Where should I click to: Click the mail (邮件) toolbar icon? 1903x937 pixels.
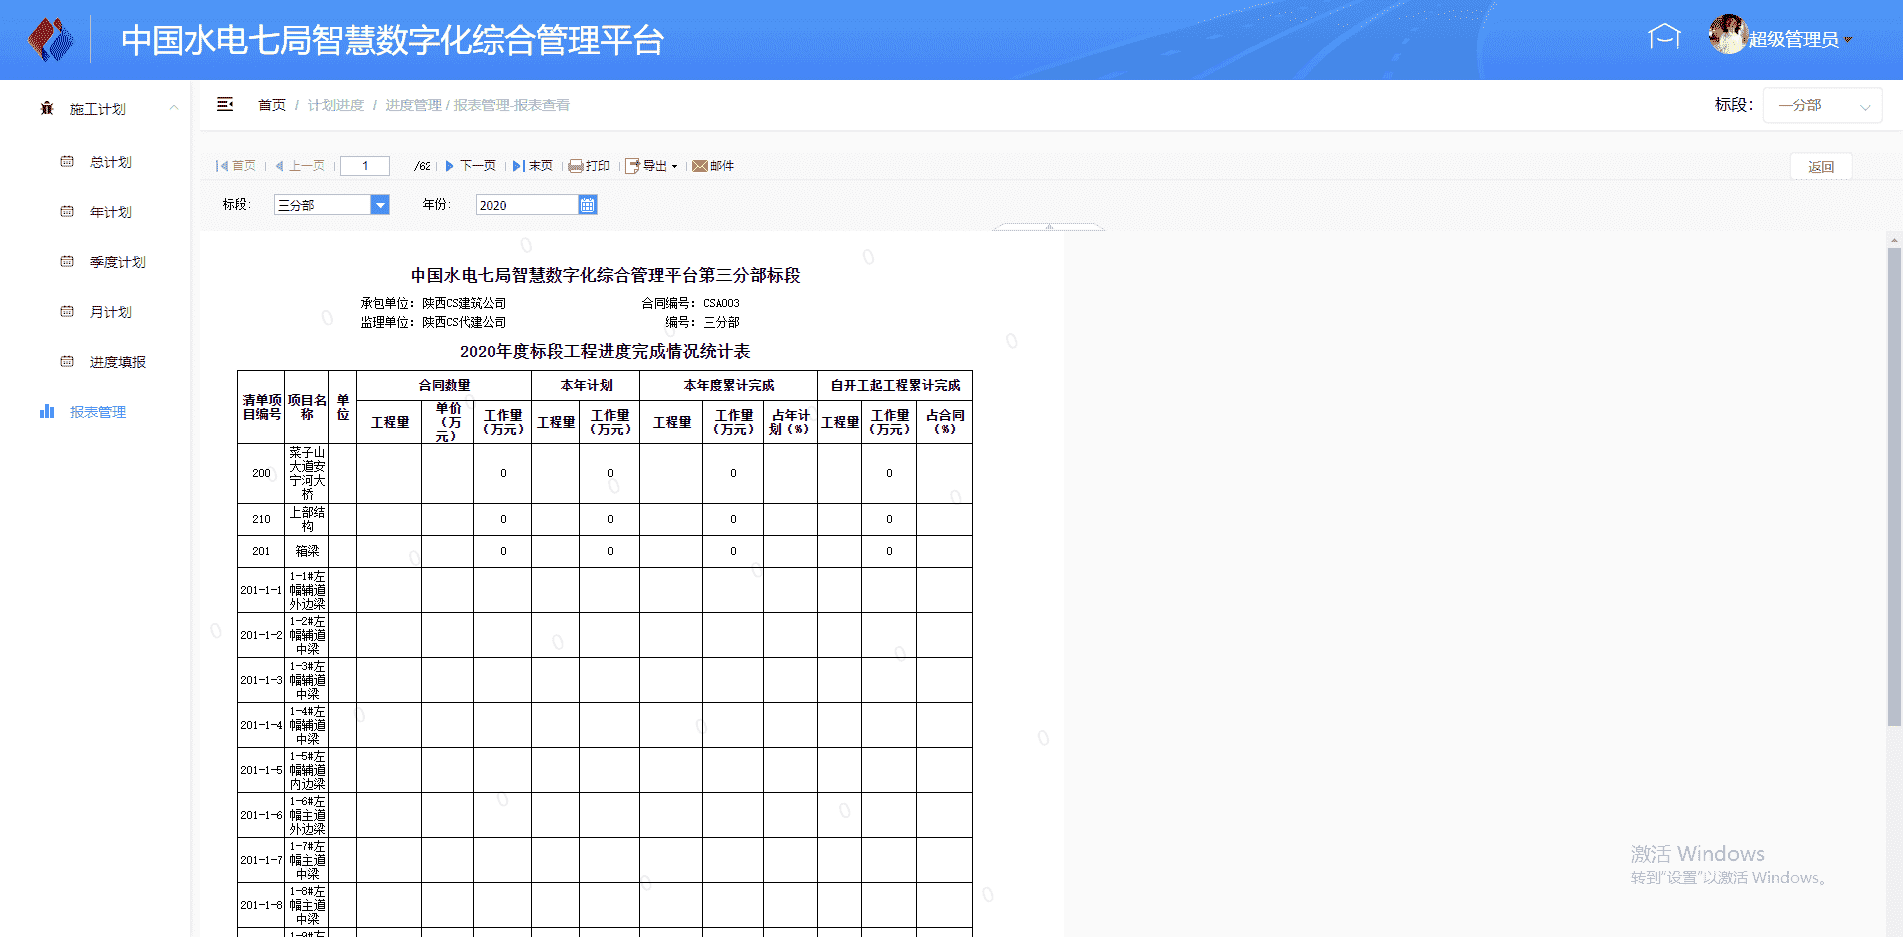[x=713, y=166]
